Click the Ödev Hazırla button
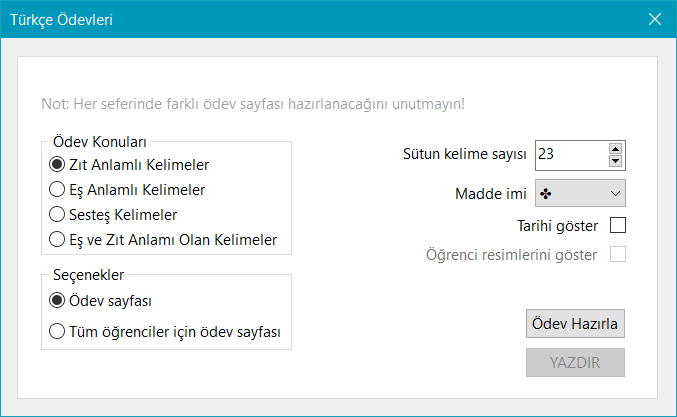 (575, 323)
